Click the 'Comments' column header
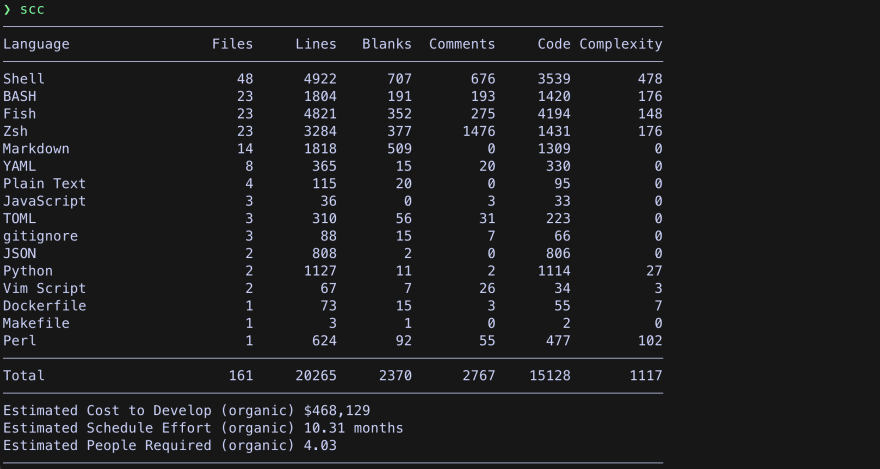 [x=462, y=44]
